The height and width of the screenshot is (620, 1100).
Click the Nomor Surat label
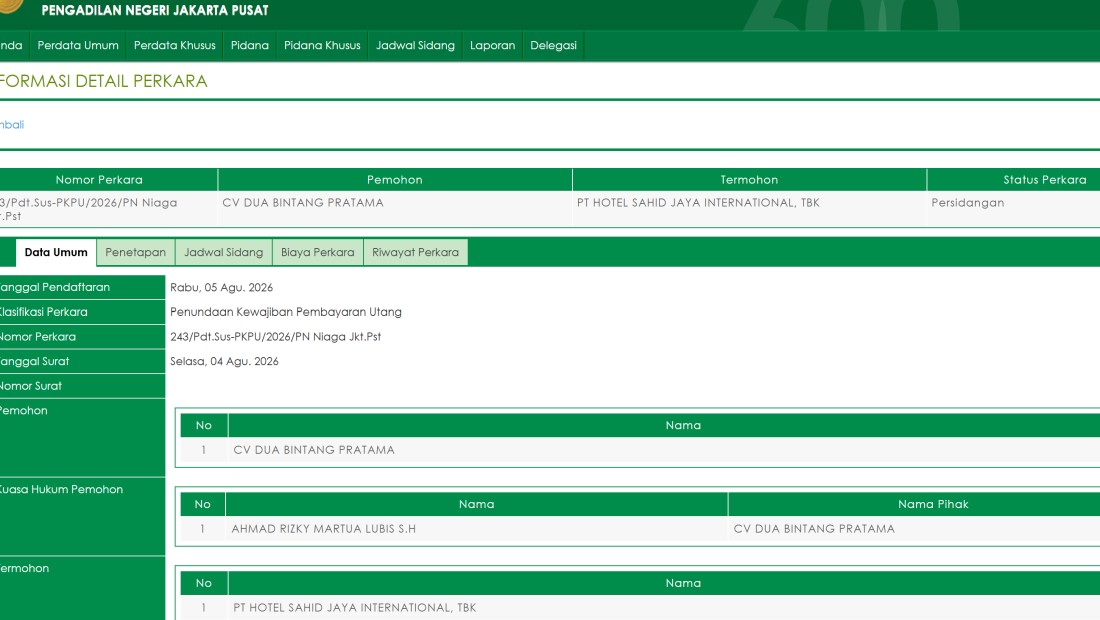(x=31, y=386)
